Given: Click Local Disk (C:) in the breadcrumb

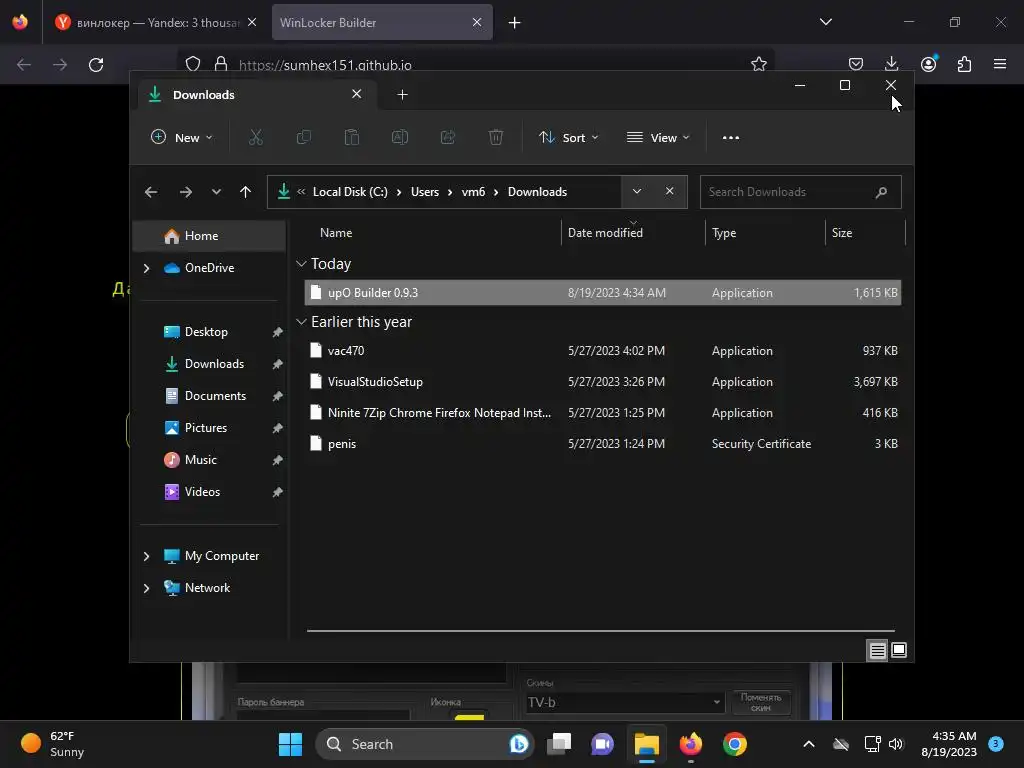Looking at the screenshot, I should [x=350, y=192].
